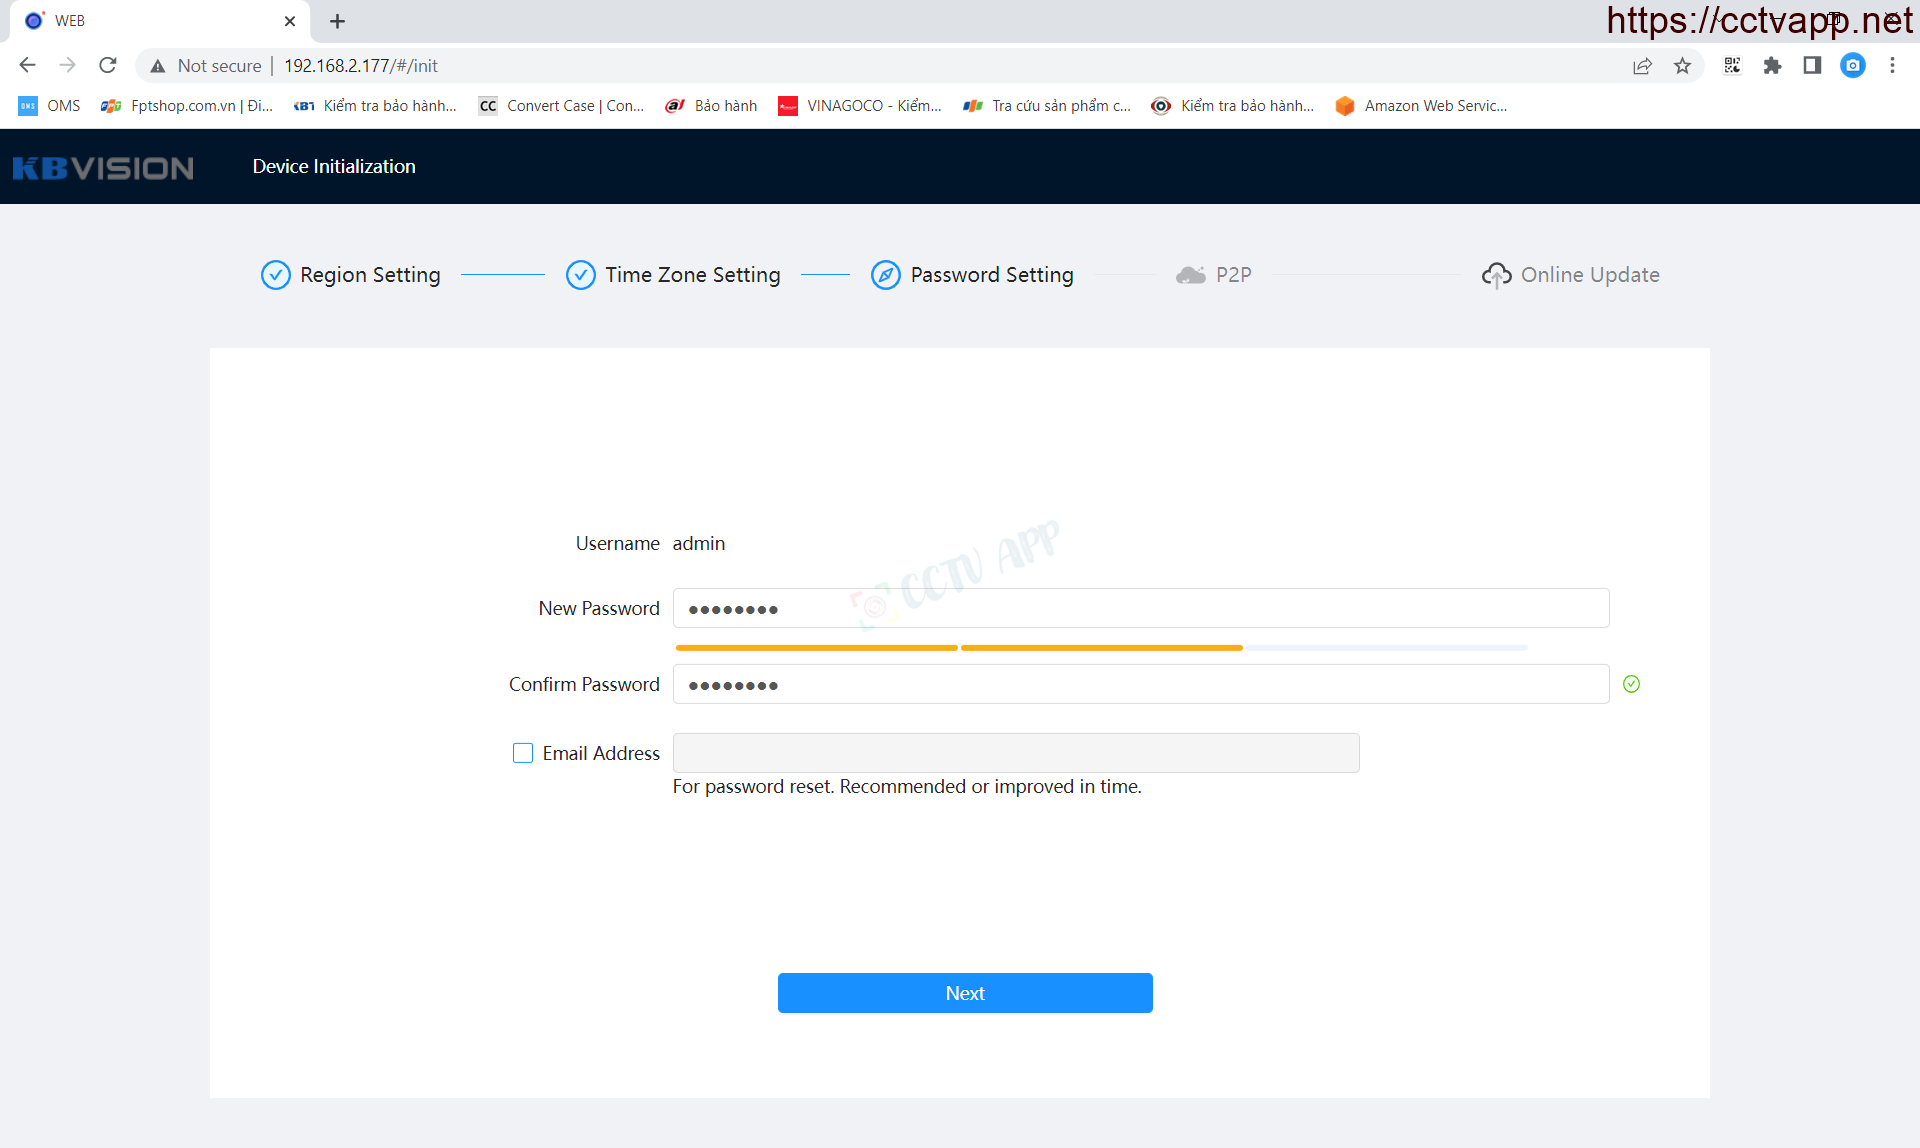Click the share page icon in address bar

pos(1642,66)
